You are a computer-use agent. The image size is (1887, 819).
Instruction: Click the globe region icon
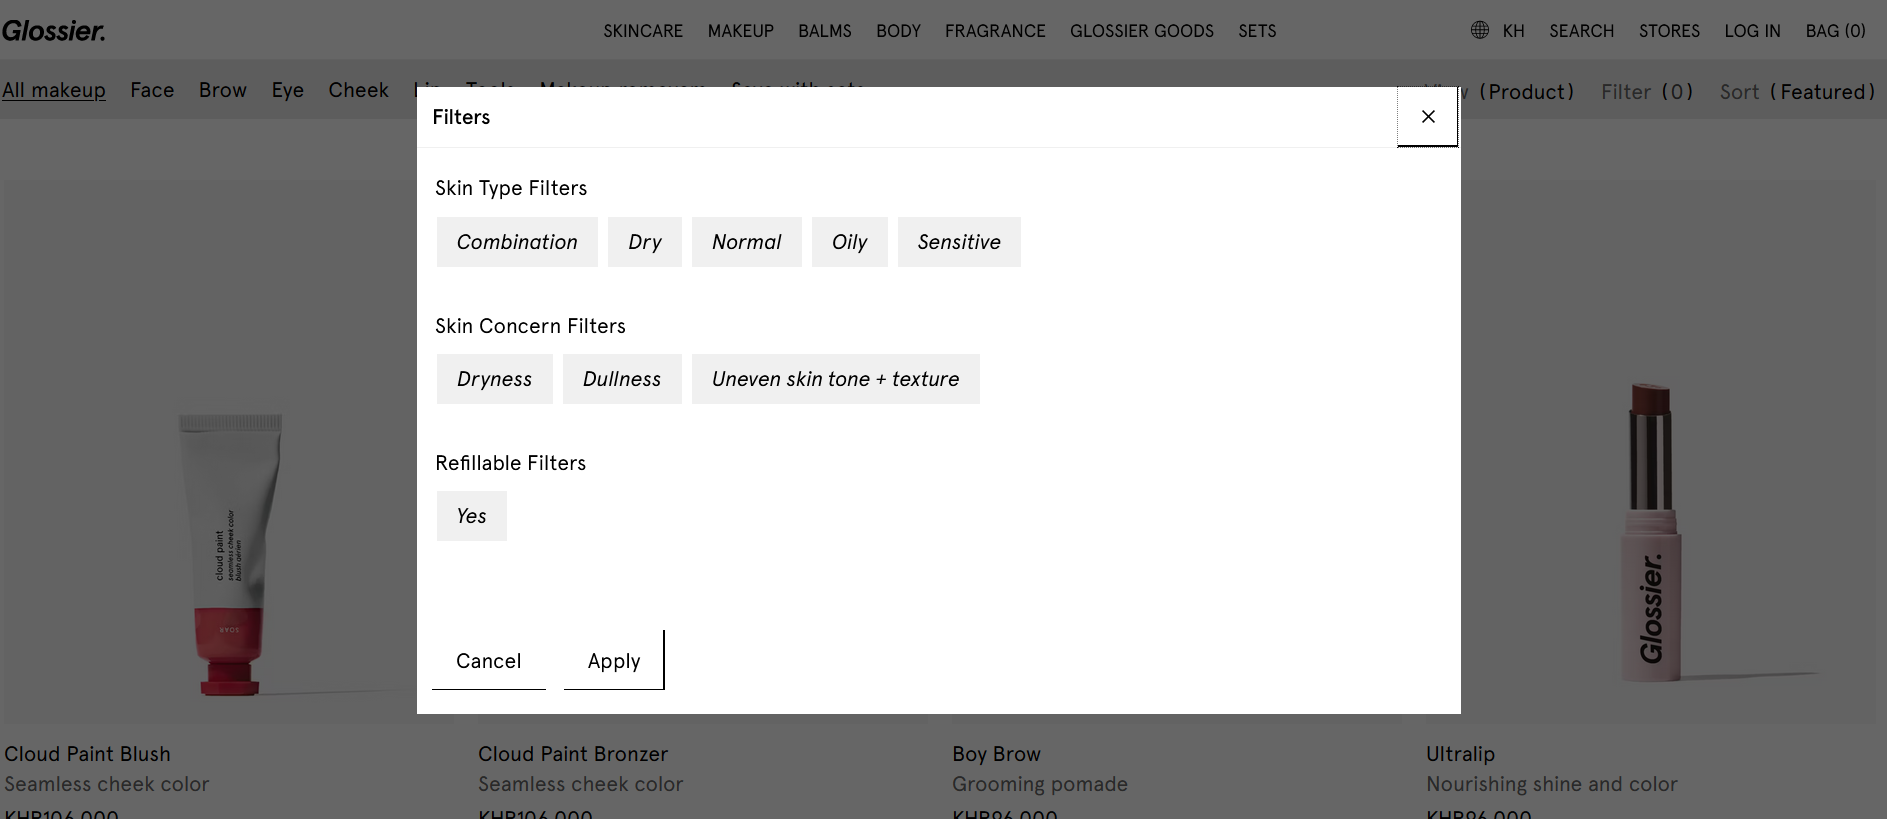1480,30
